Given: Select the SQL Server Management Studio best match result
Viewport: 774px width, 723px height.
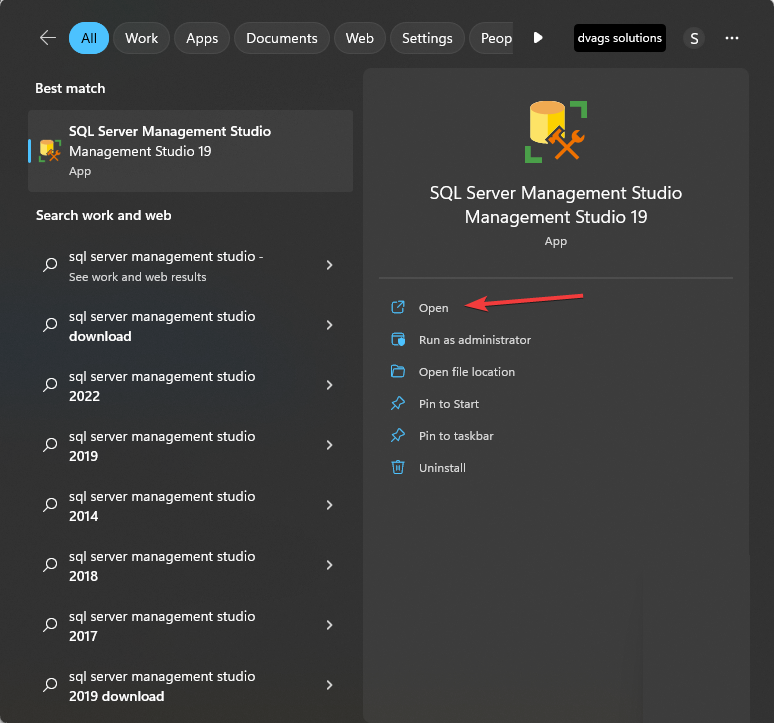Looking at the screenshot, I should (x=191, y=151).
